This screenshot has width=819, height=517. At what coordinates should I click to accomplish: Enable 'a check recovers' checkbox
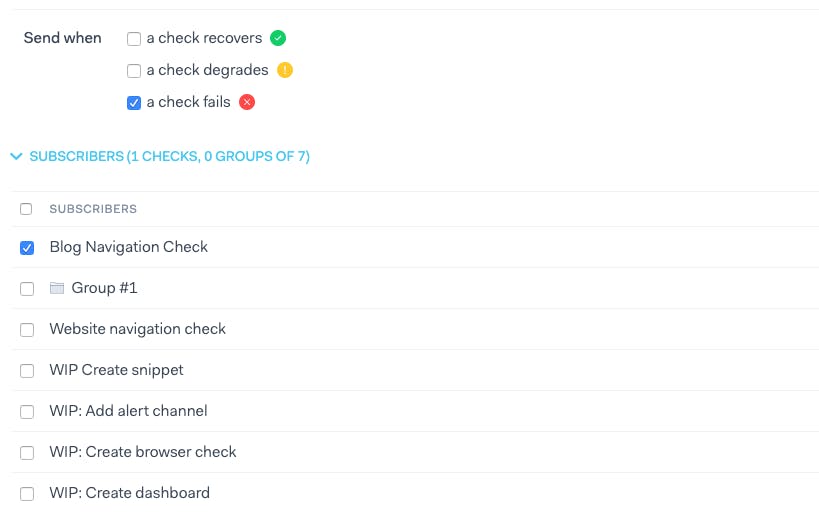coord(134,39)
